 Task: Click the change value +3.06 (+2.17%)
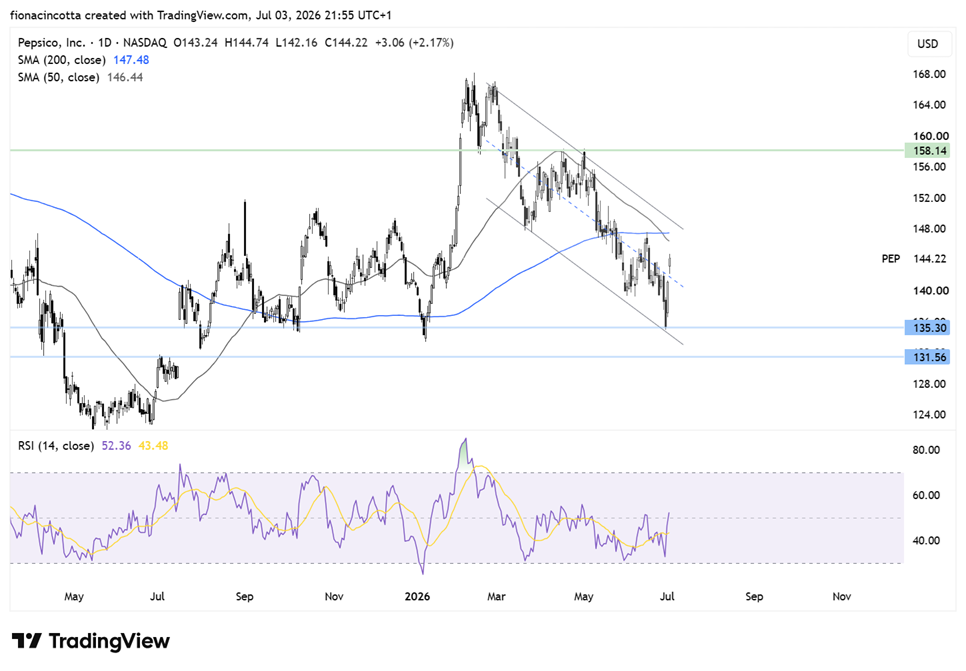tap(414, 43)
